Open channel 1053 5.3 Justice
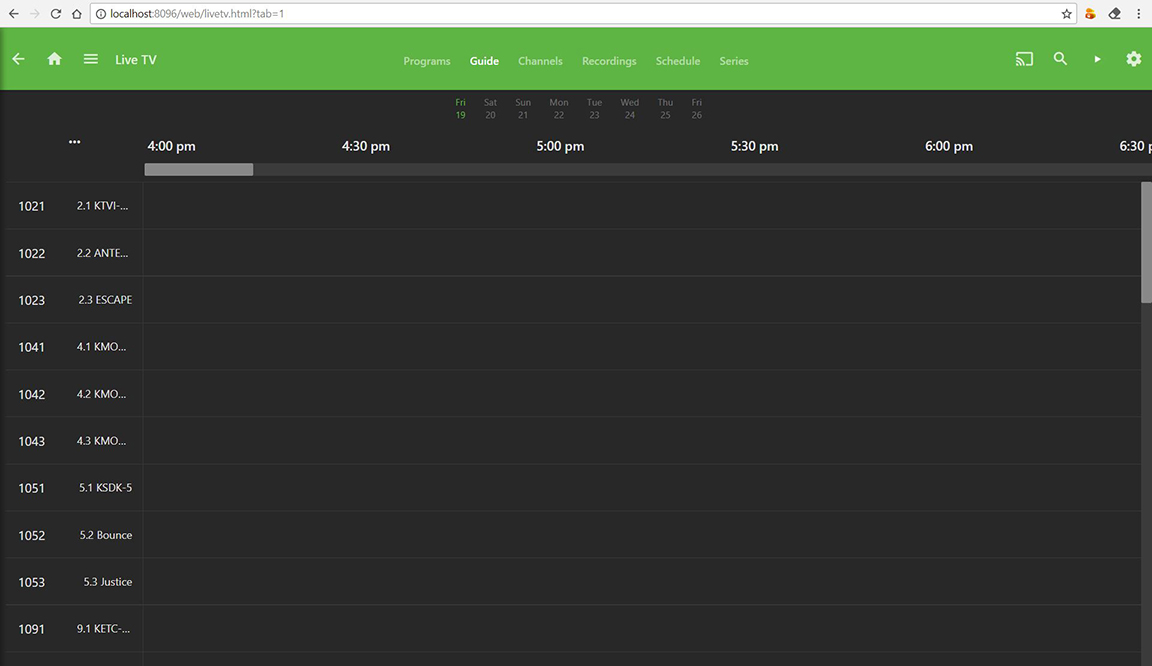Screen dimensions: 1152x666 [73, 582]
